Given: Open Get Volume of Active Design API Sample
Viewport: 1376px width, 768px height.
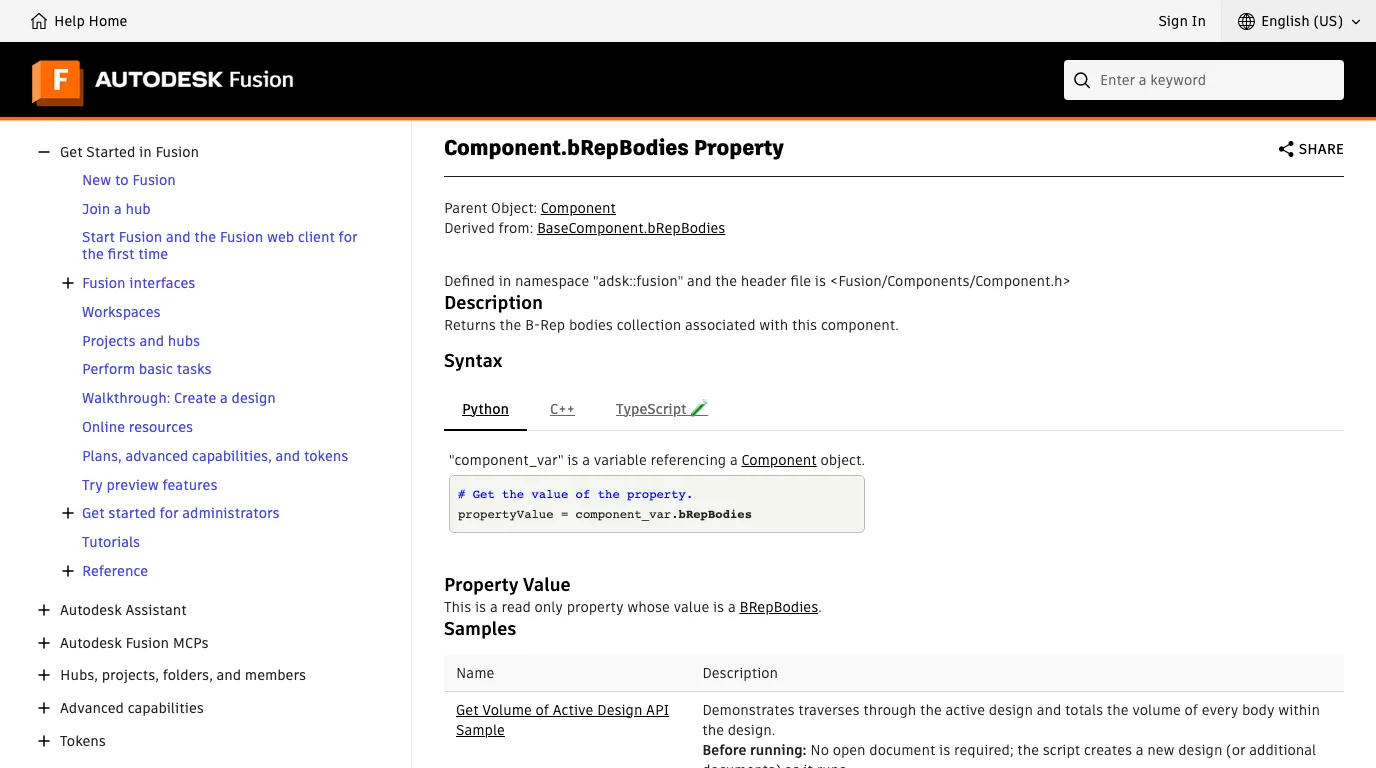Looking at the screenshot, I should 562,720.
